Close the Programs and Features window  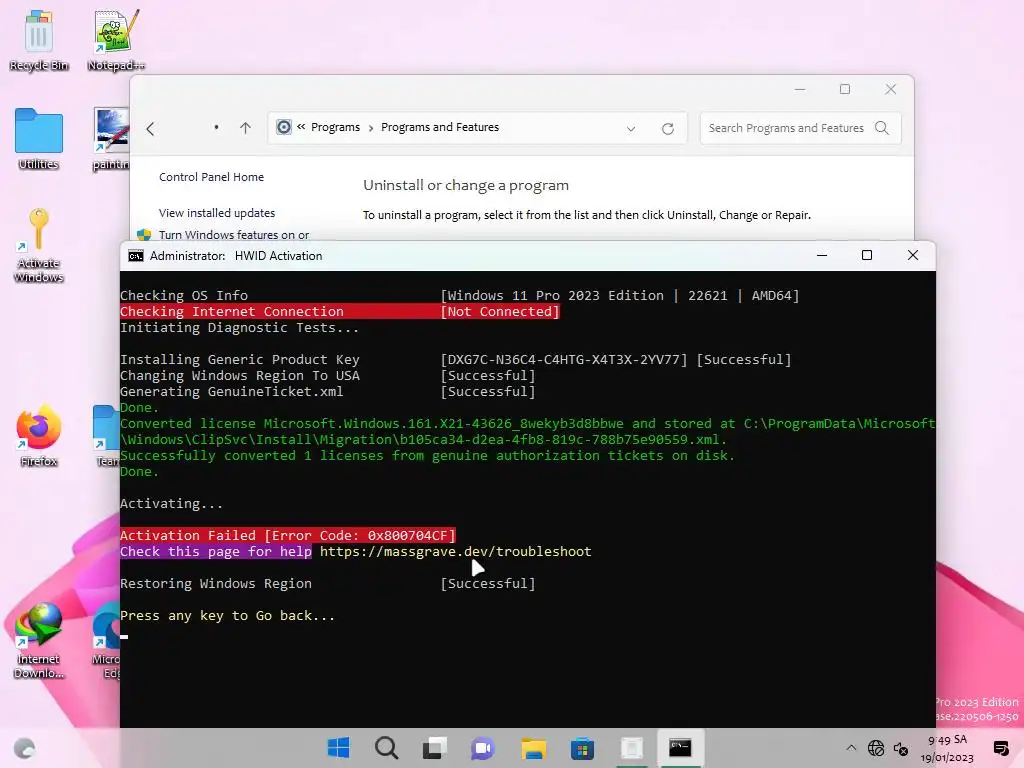(x=891, y=89)
